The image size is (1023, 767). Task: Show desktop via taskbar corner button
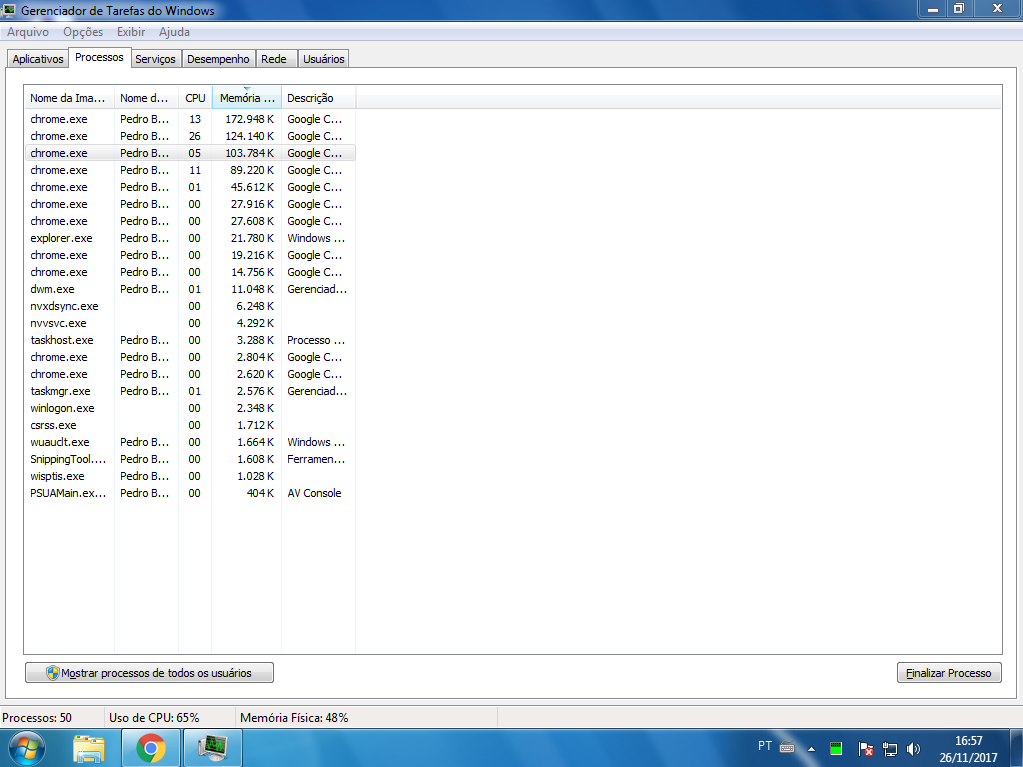click(1016, 748)
